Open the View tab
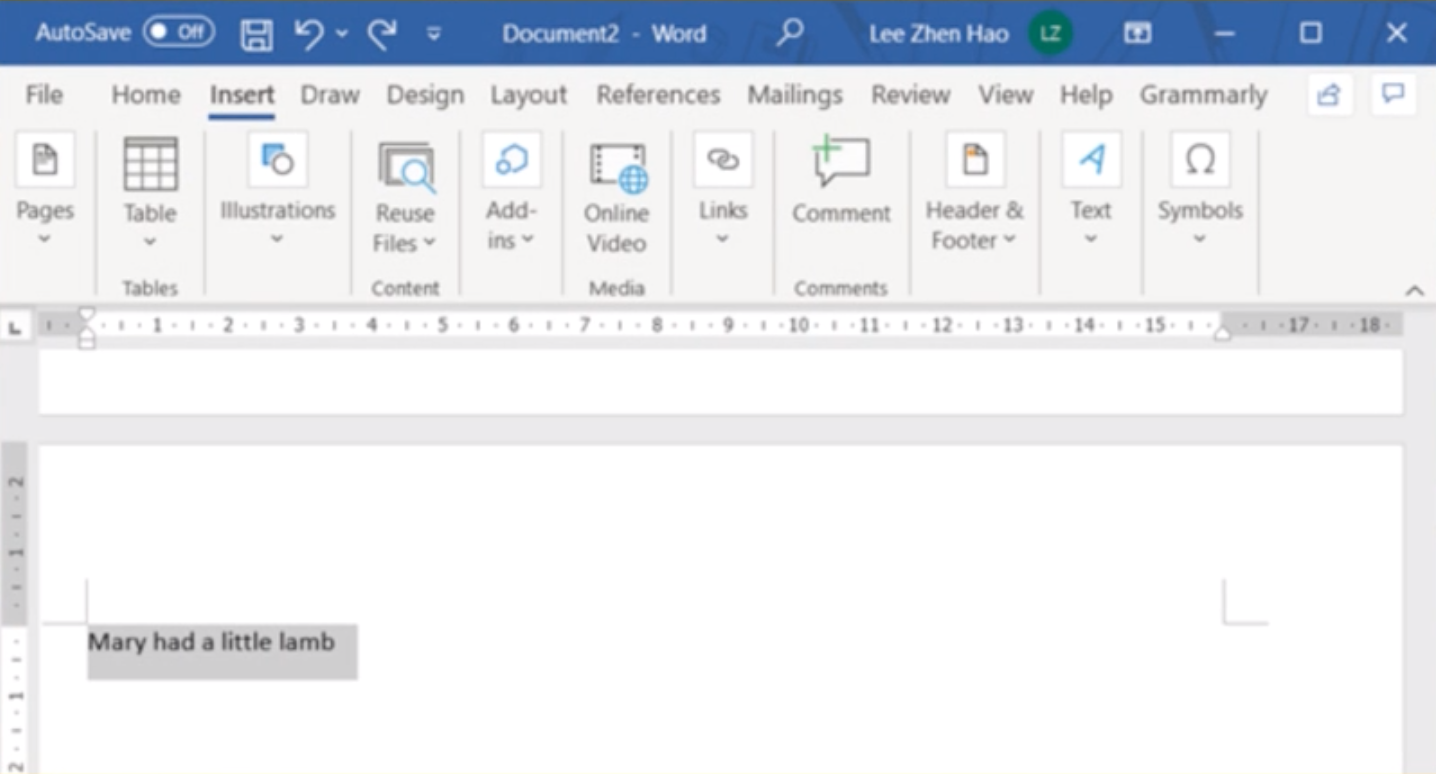The height and width of the screenshot is (774, 1436). coord(1005,95)
